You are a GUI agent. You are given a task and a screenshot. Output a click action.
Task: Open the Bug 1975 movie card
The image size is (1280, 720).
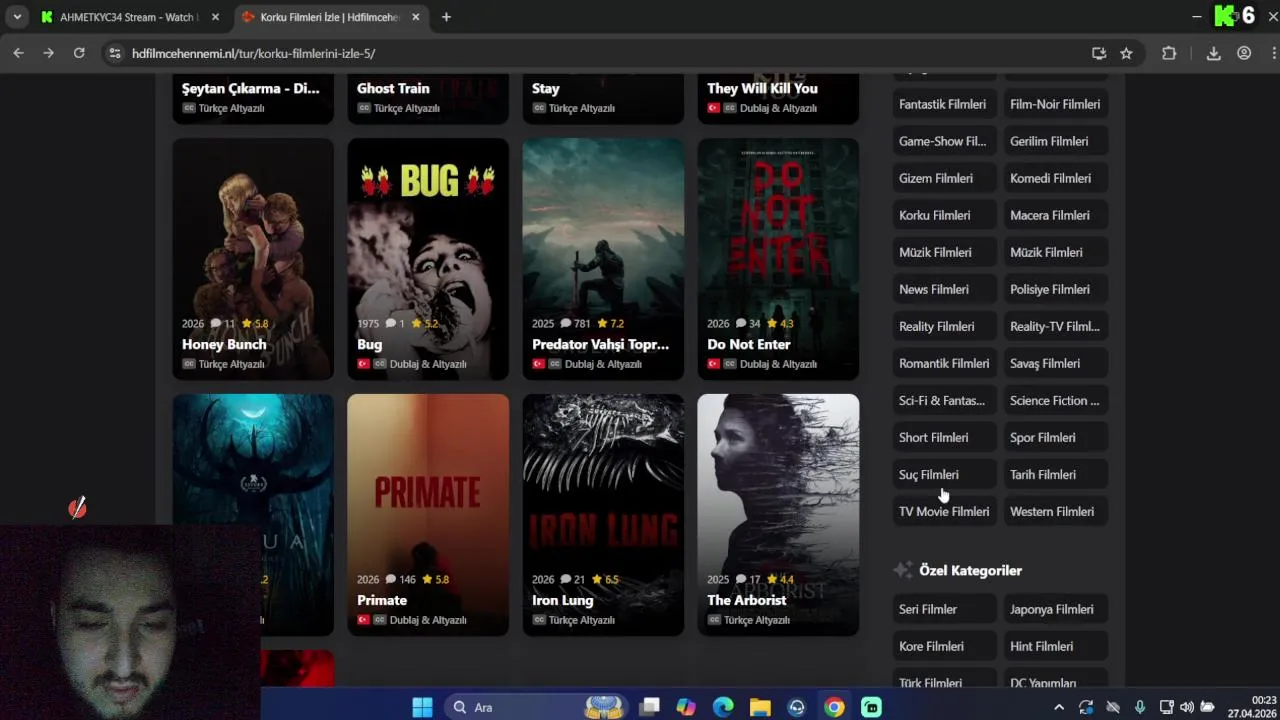428,259
